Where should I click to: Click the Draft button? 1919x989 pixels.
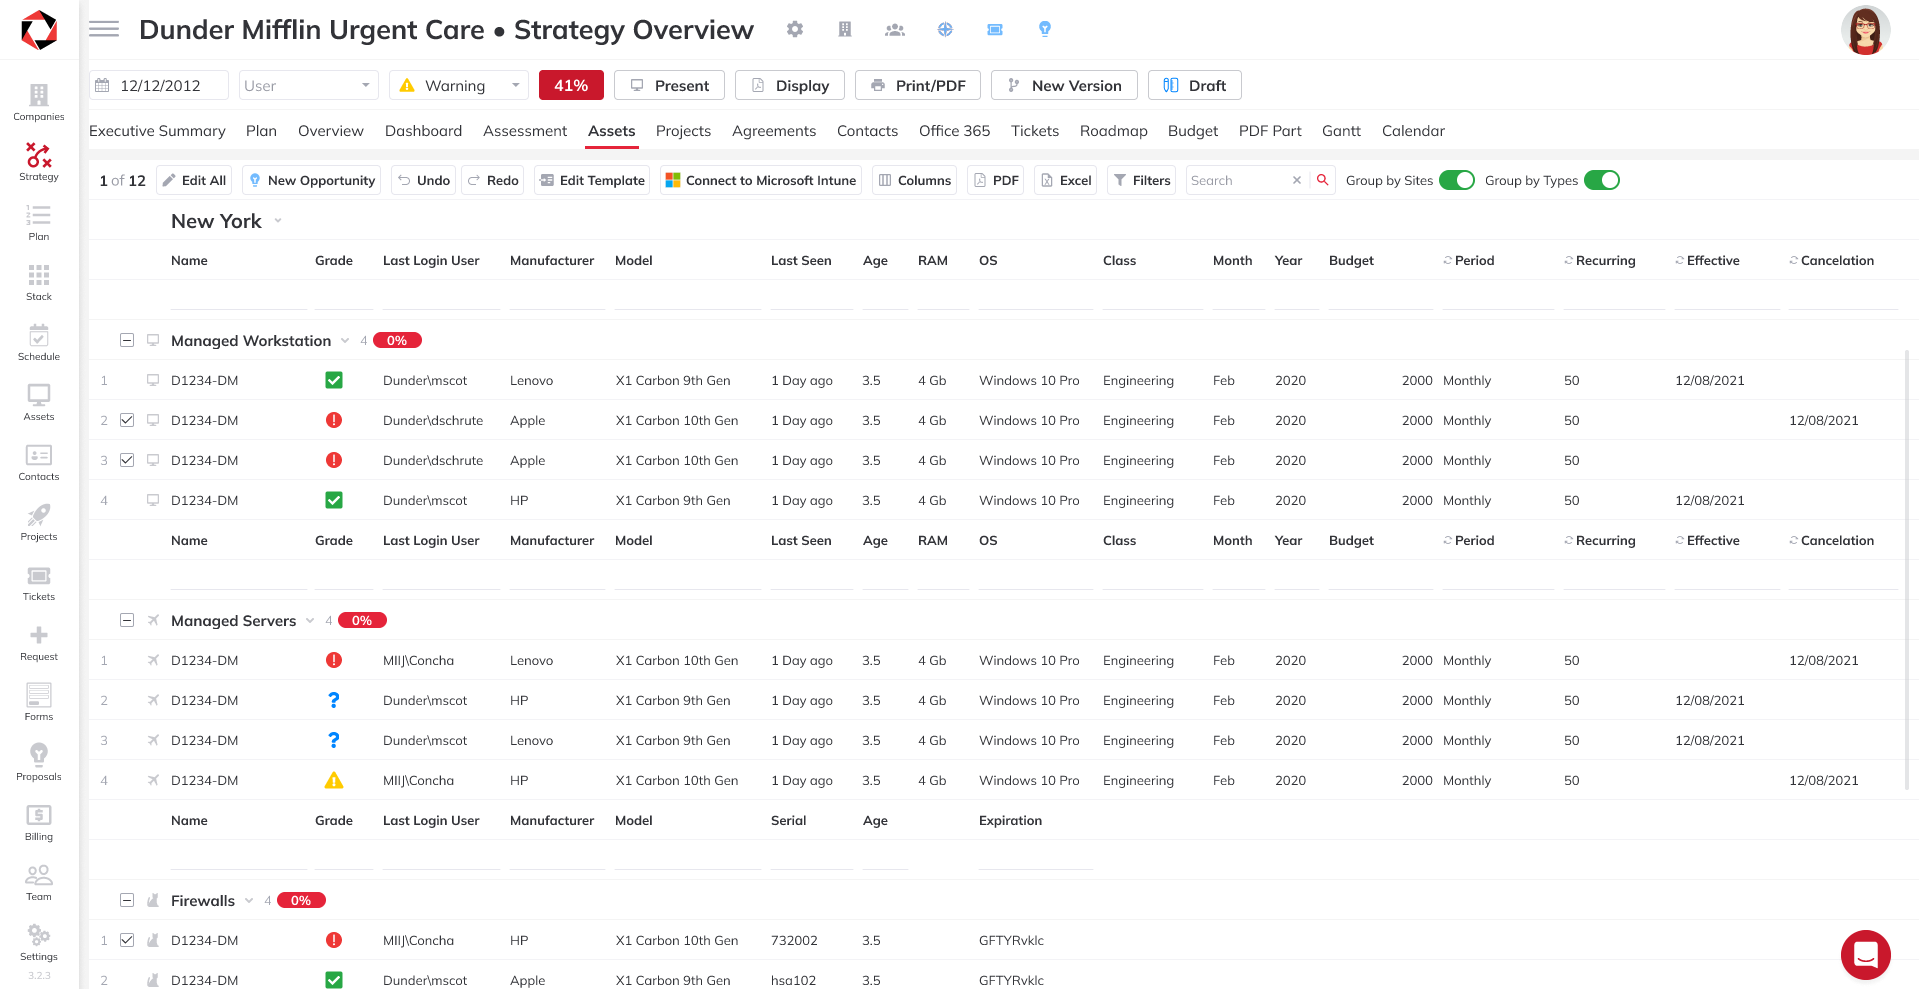click(1195, 85)
